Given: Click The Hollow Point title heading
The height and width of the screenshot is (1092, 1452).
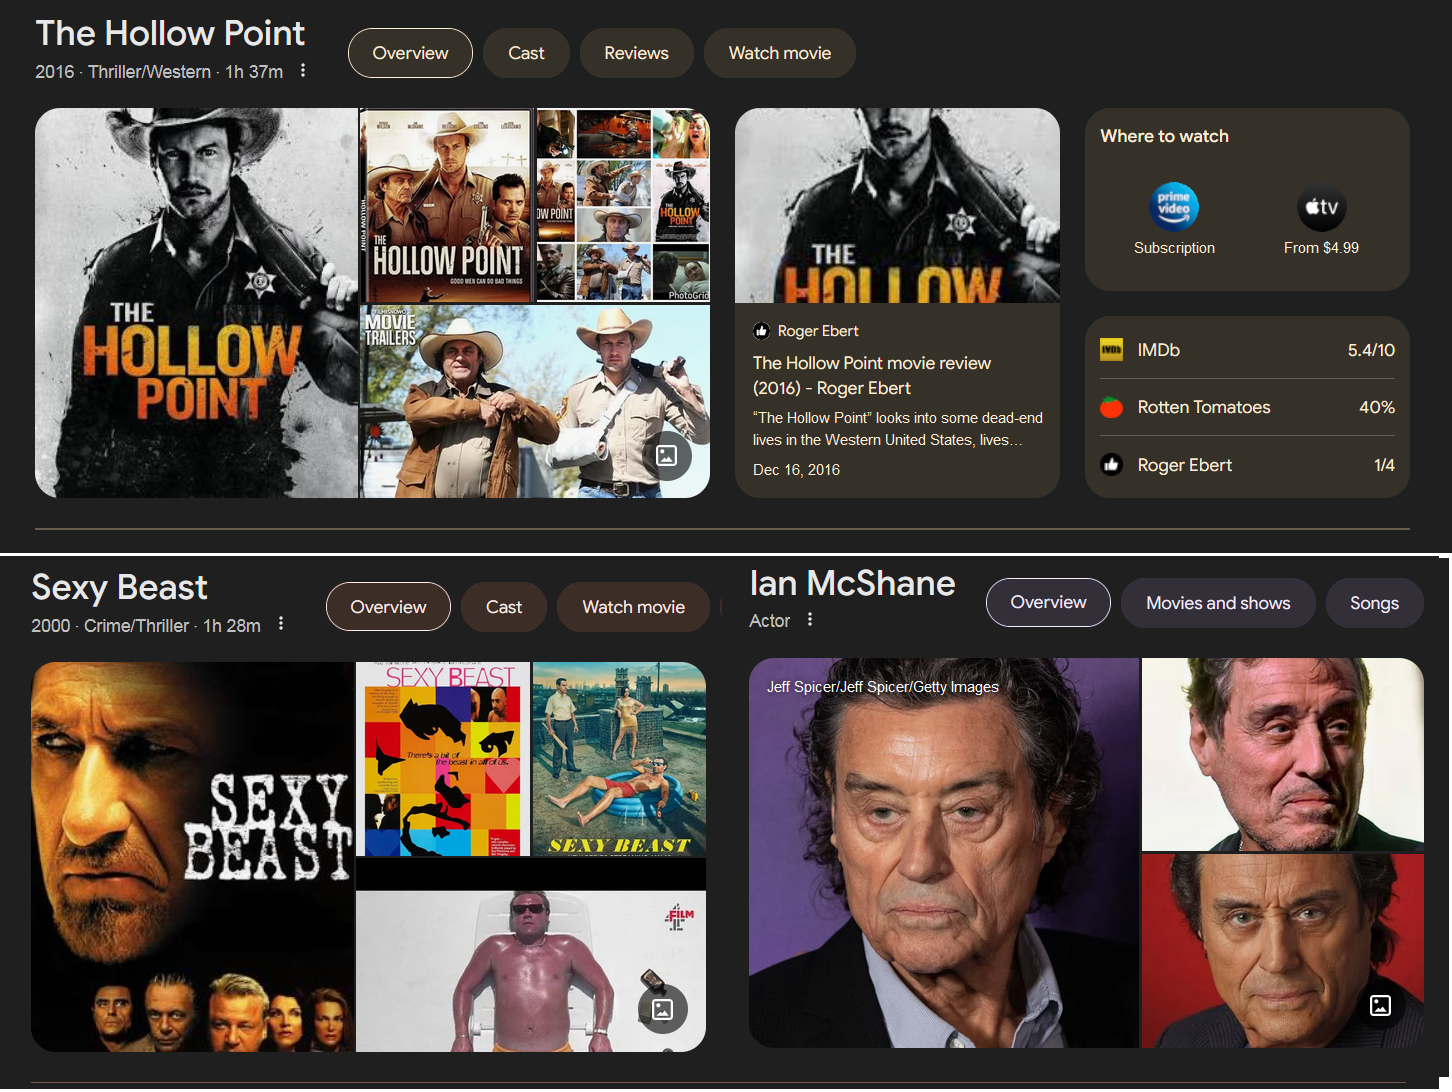Looking at the screenshot, I should point(170,33).
